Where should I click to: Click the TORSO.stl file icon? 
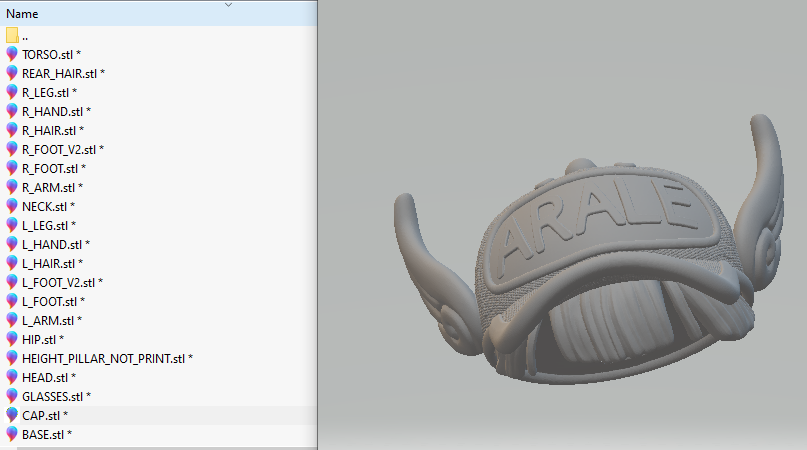[x=12, y=55]
